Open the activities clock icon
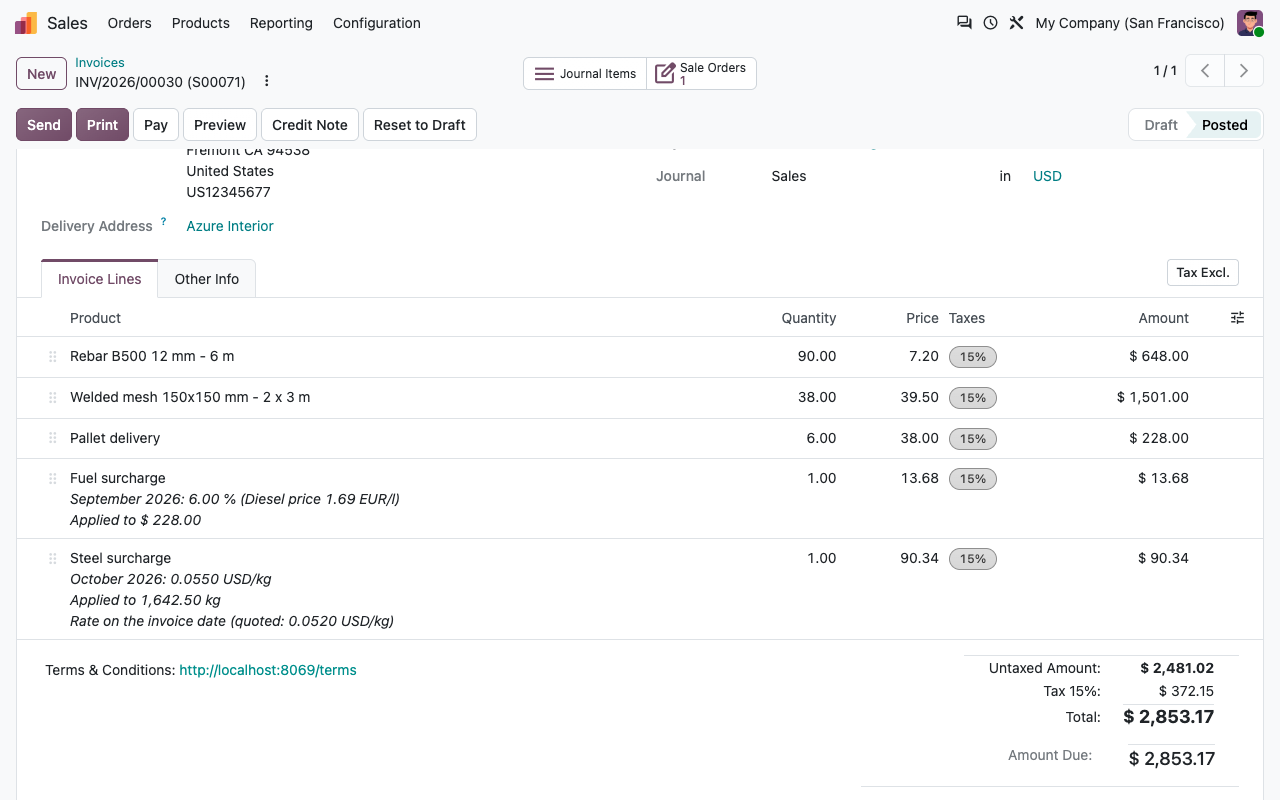Viewport: 1280px width, 800px height. coord(990,23)
